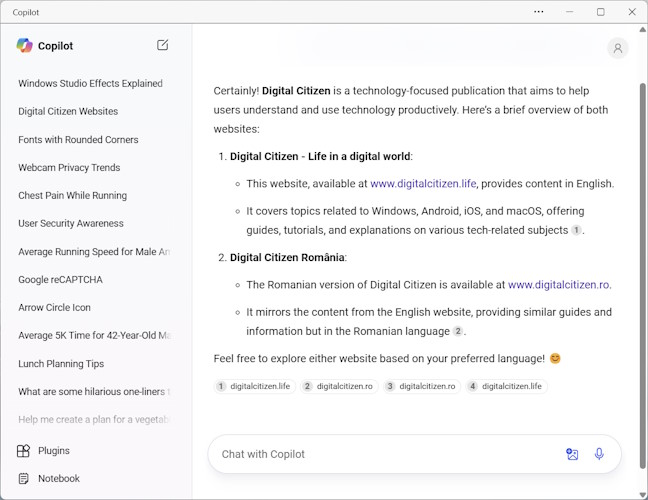Open Average Running Speed for Male chat
The height and width of the screenshot is (500, 648).
tap(94, 252)
